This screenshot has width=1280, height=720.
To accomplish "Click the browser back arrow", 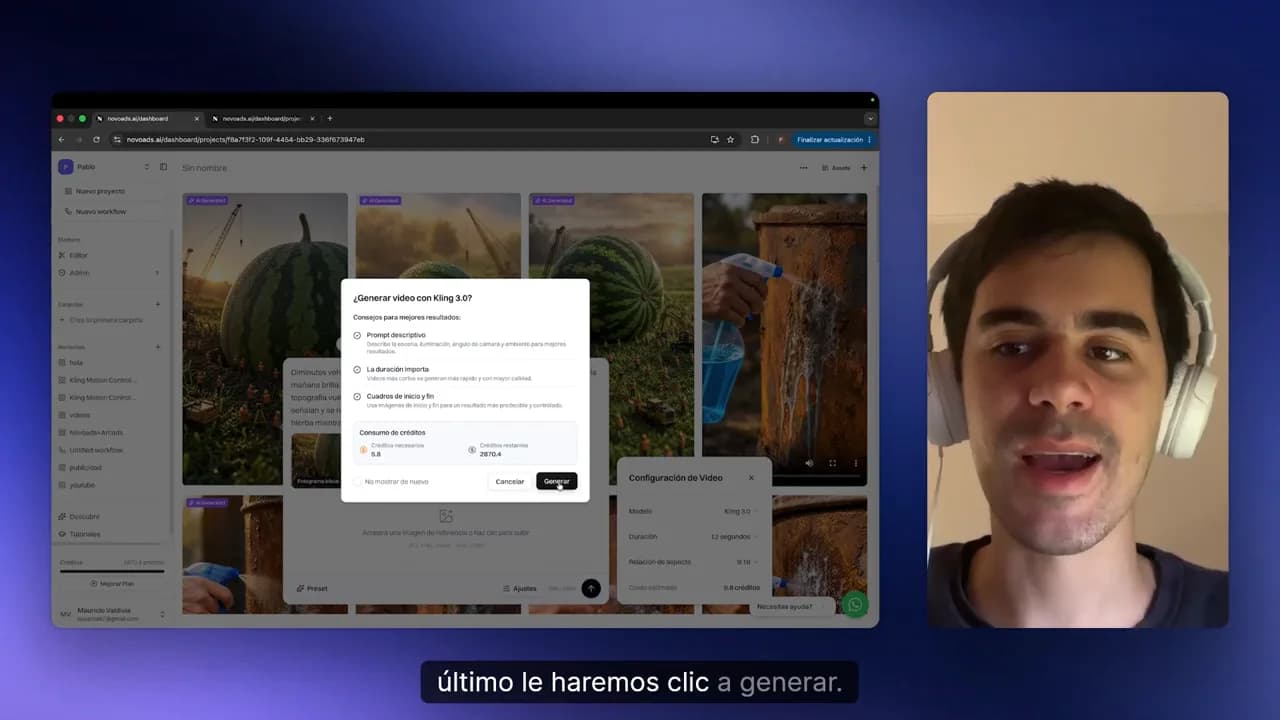I will (61, 139).
